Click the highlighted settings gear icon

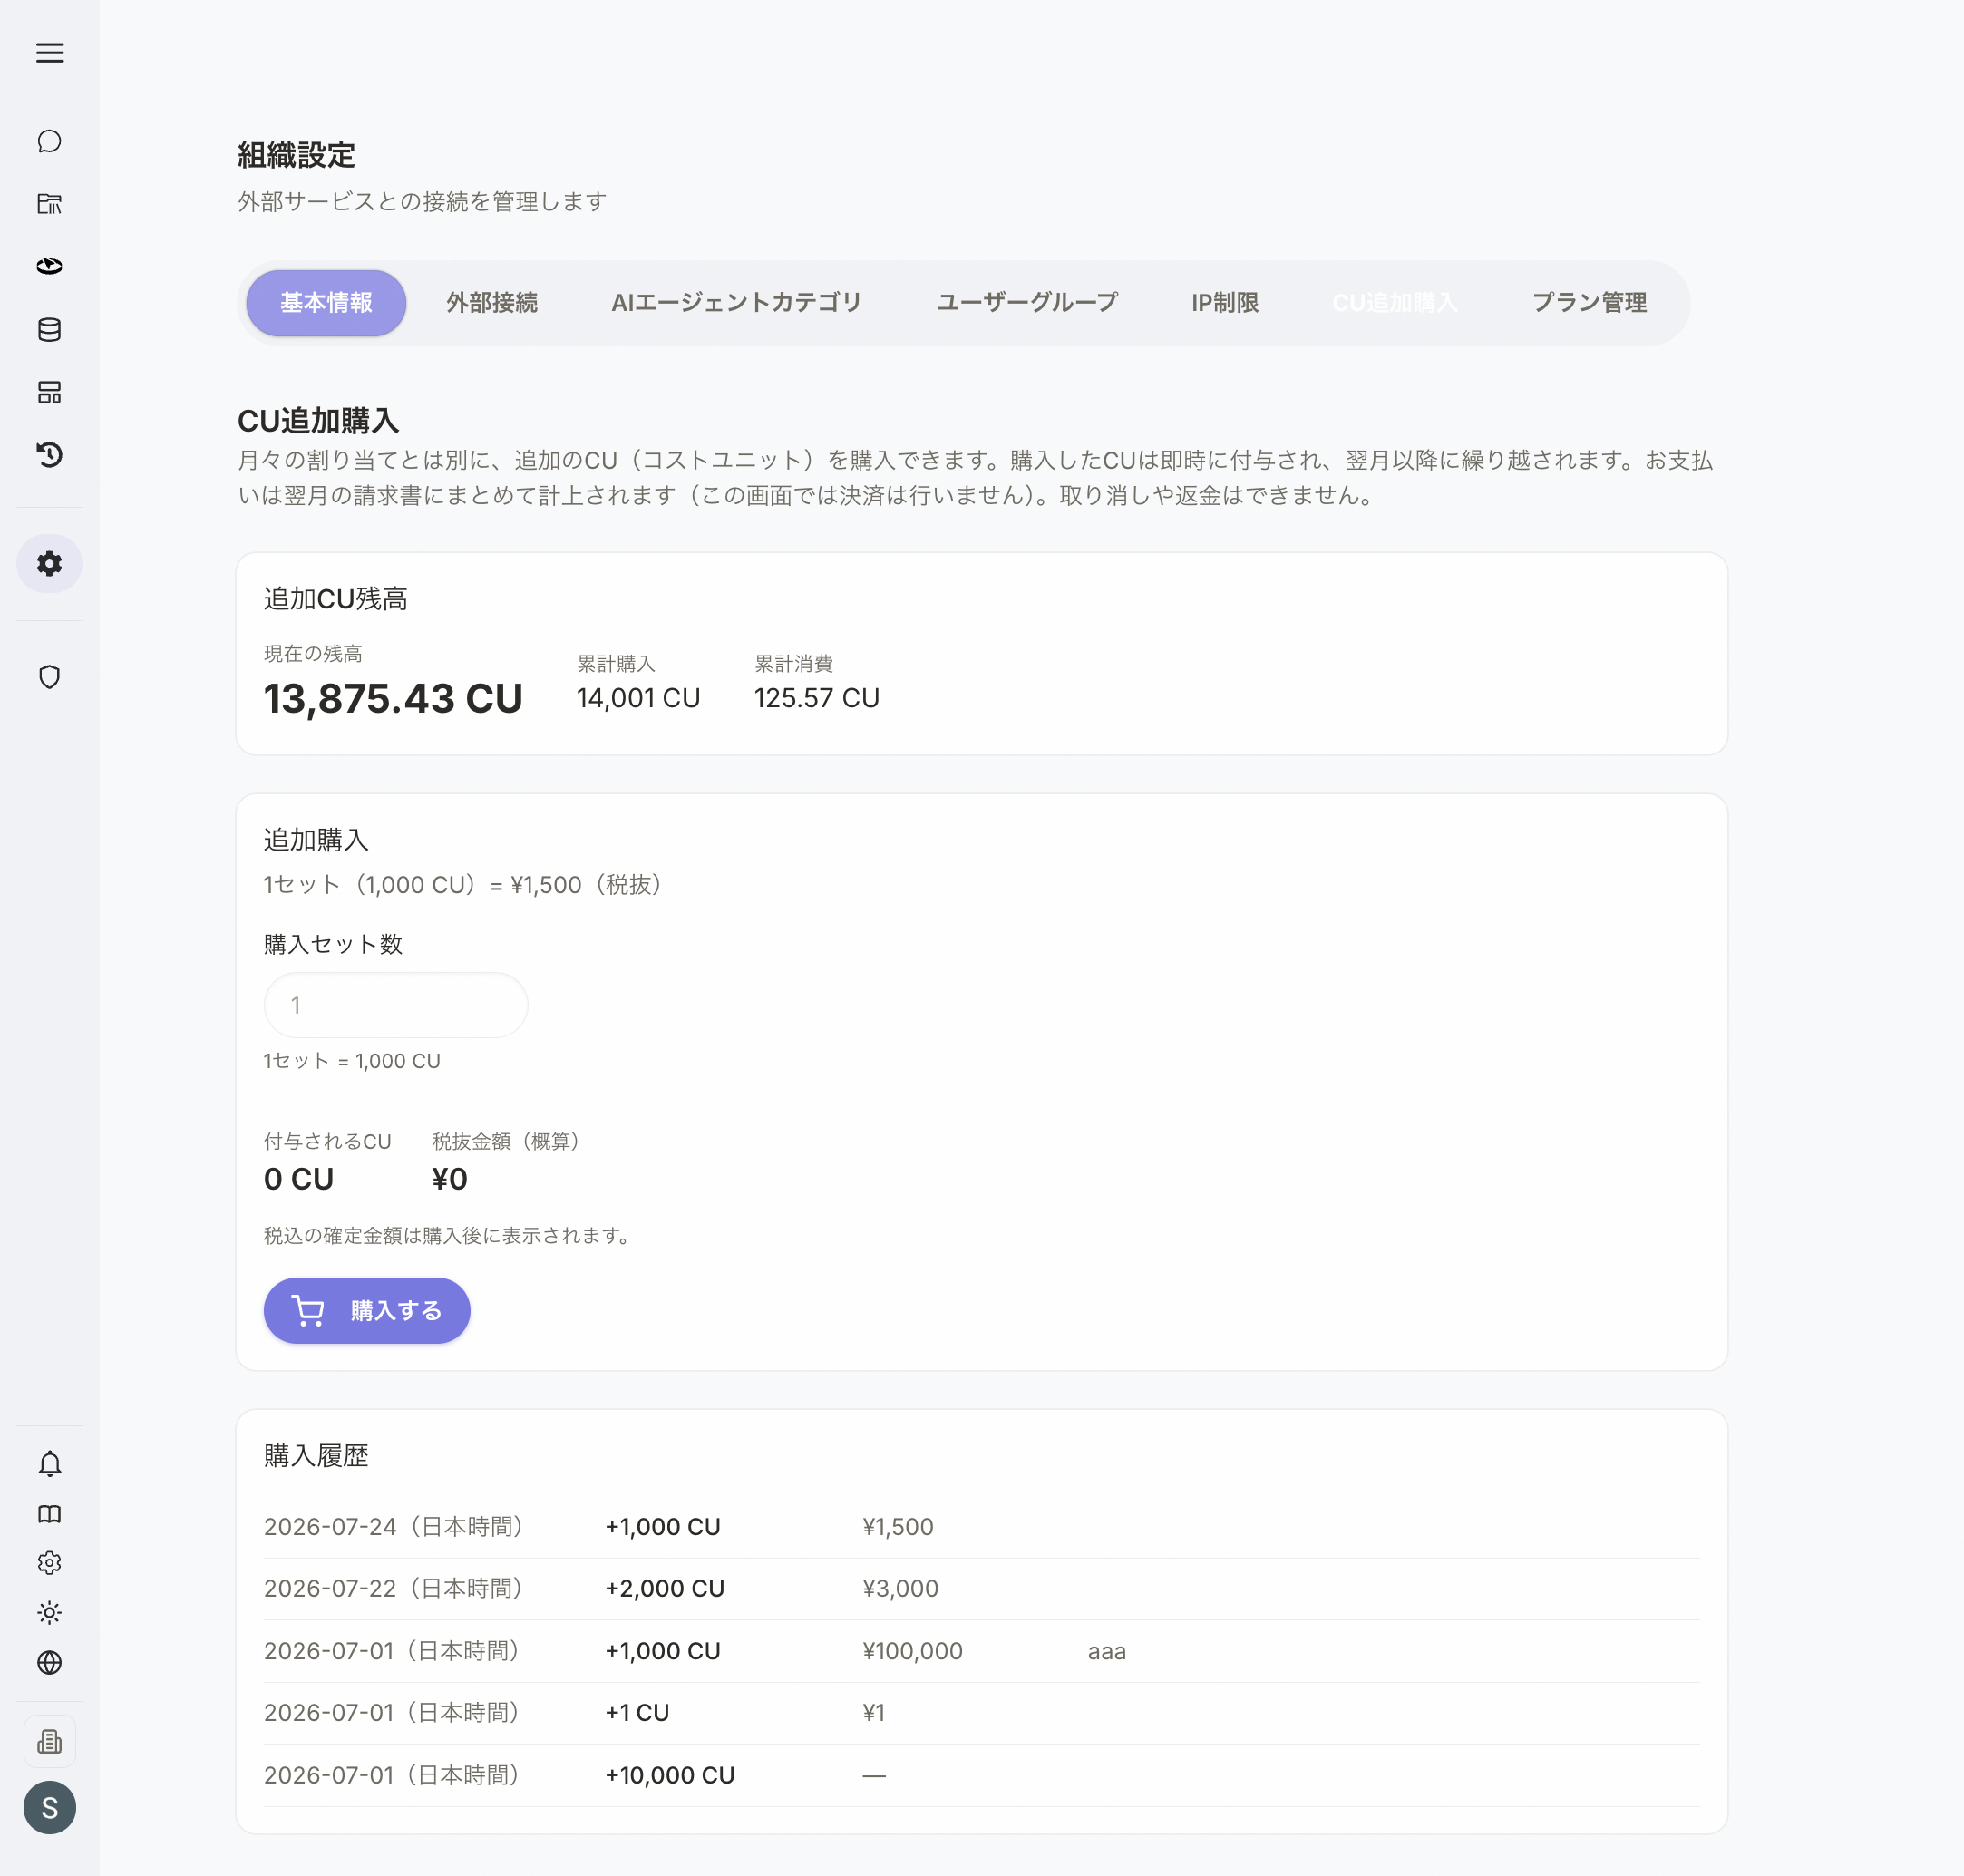click(x=49, y=564)
